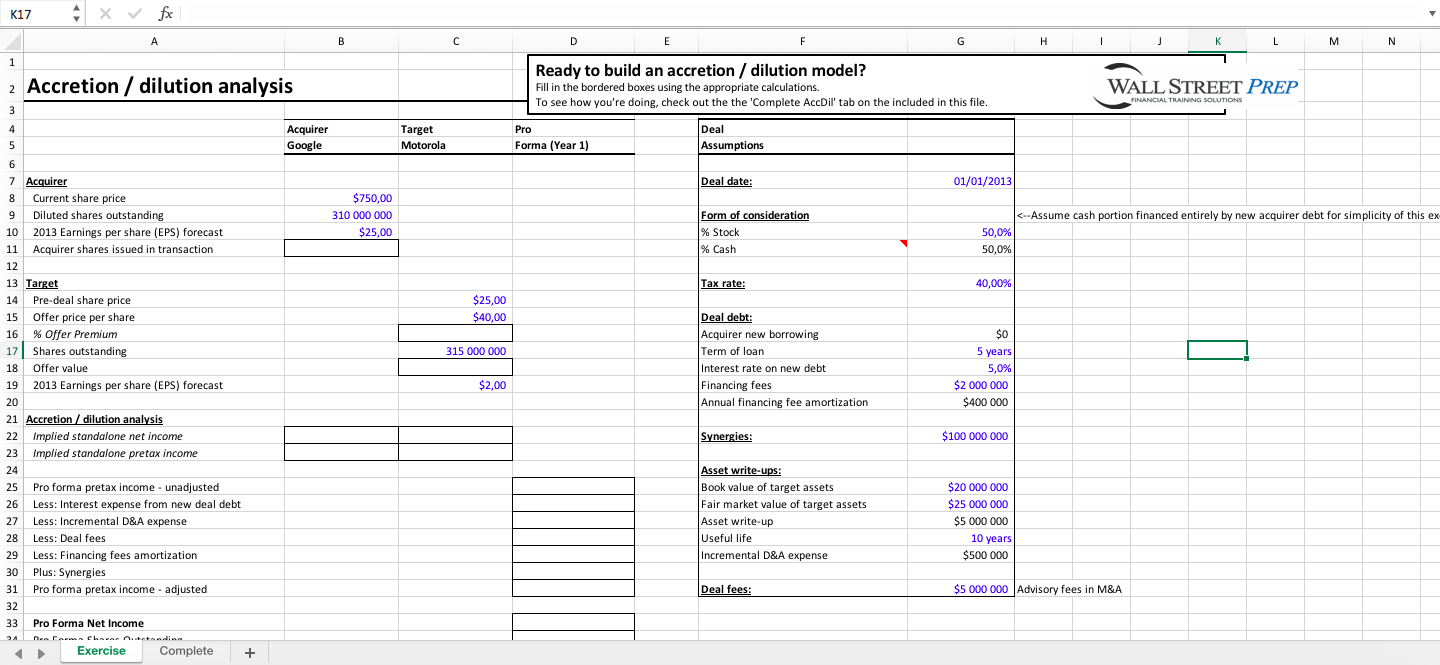Click the $25 000 000 fair market value cell
This screenshot has height=665, width=1440.
click(x=960, y=504)
